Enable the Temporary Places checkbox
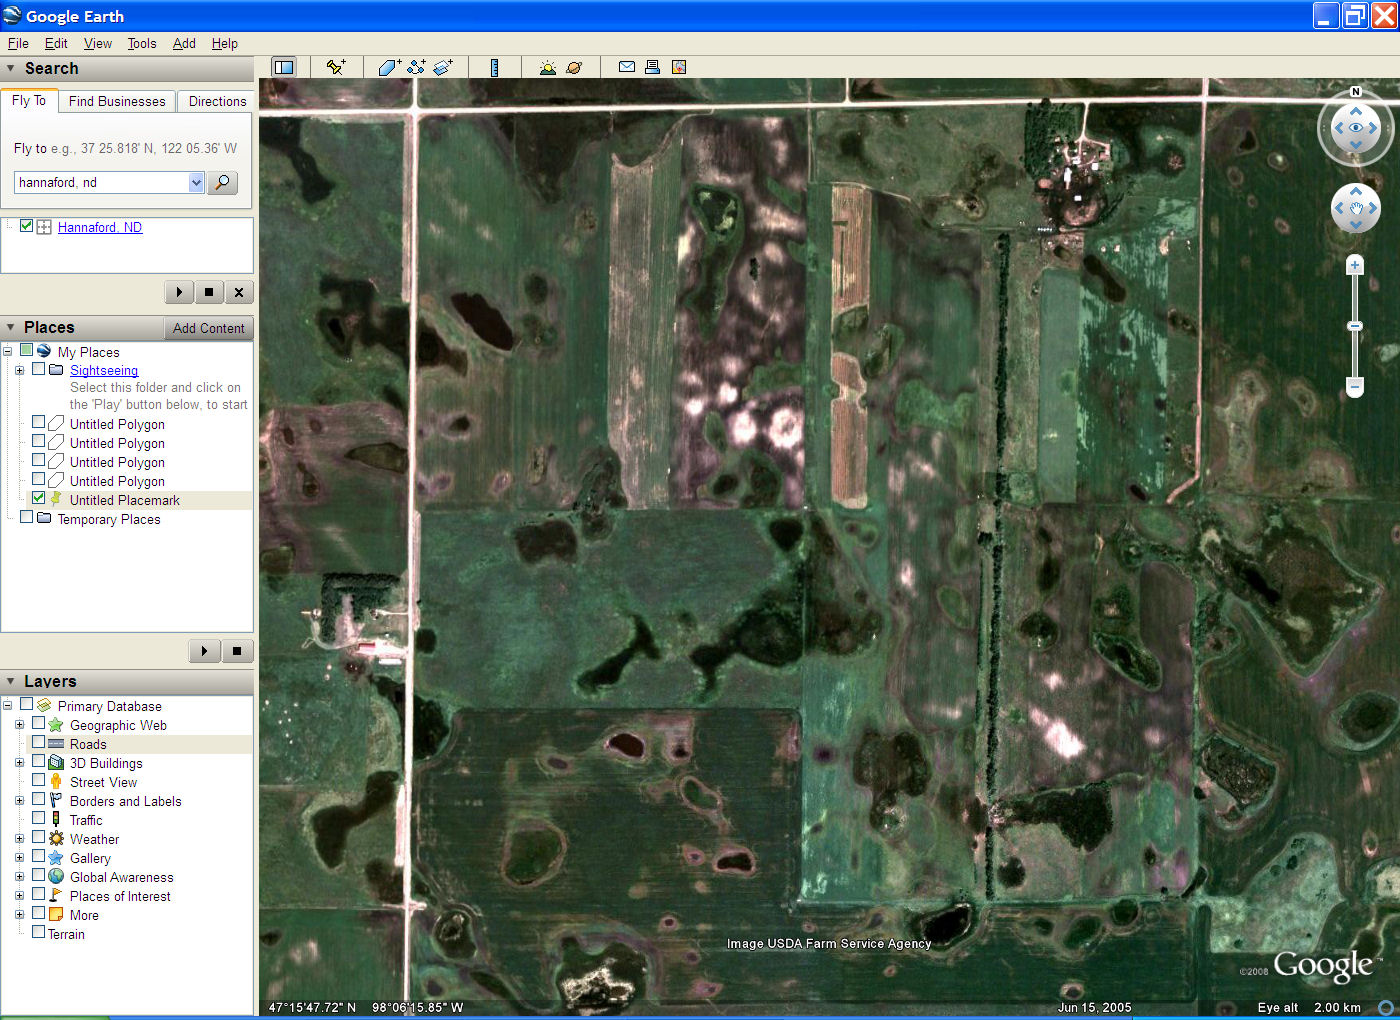This screenshot has height=1020, width=1400. [x=27, y=517]
